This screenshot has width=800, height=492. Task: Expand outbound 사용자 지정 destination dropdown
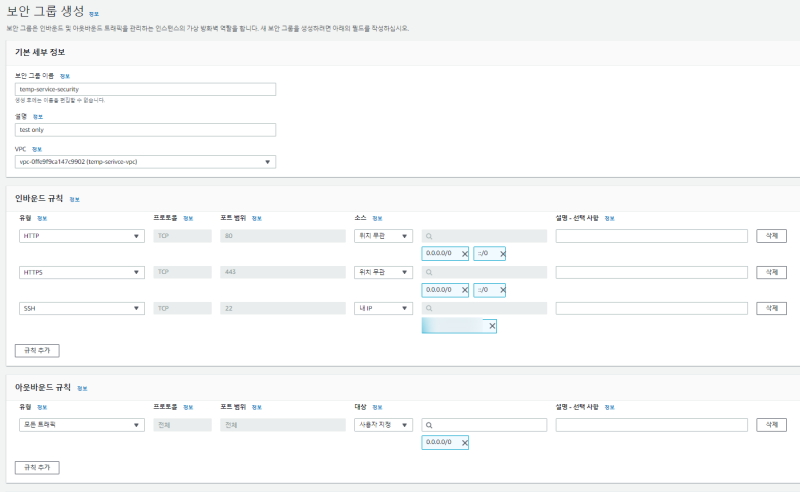[383, 425]
